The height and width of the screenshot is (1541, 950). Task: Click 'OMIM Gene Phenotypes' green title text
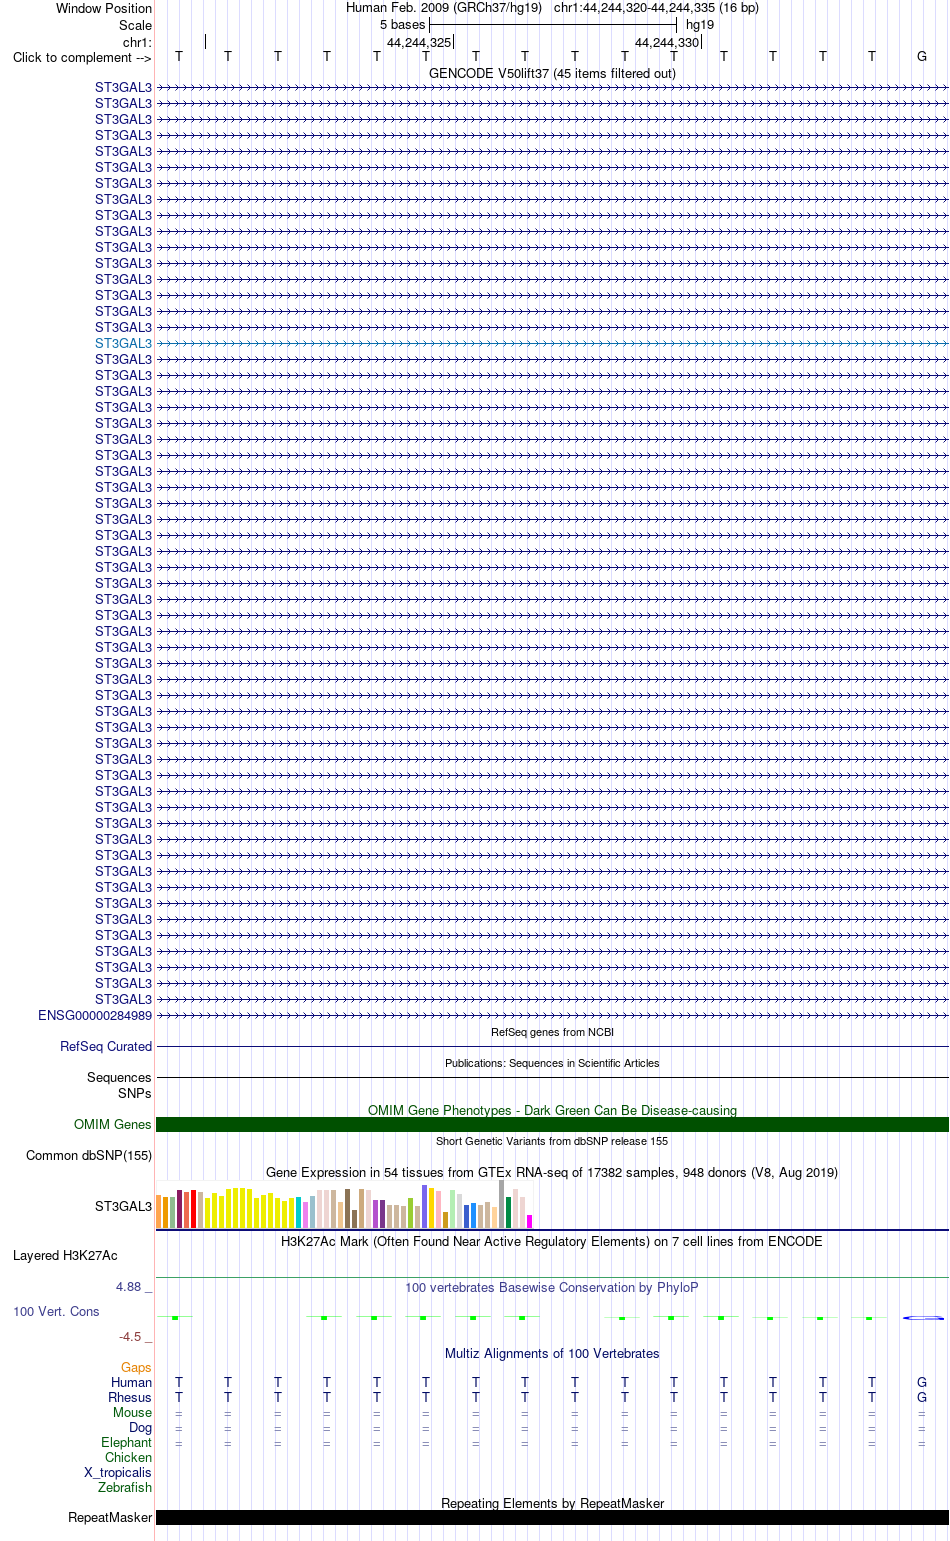552,1110
